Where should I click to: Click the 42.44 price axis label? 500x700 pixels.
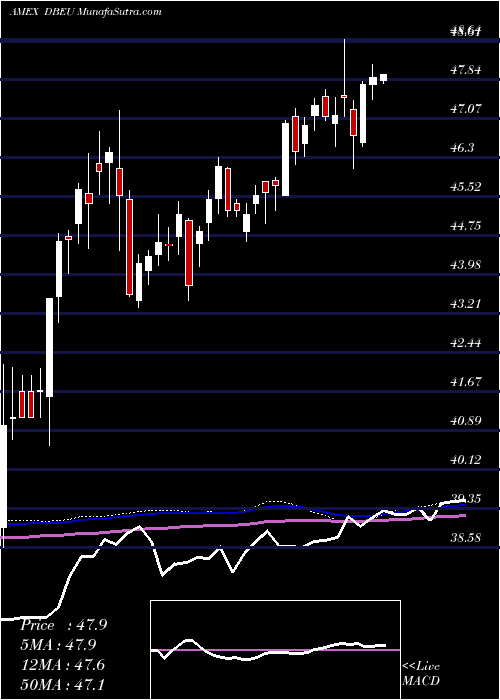click(x=466, y=343)
